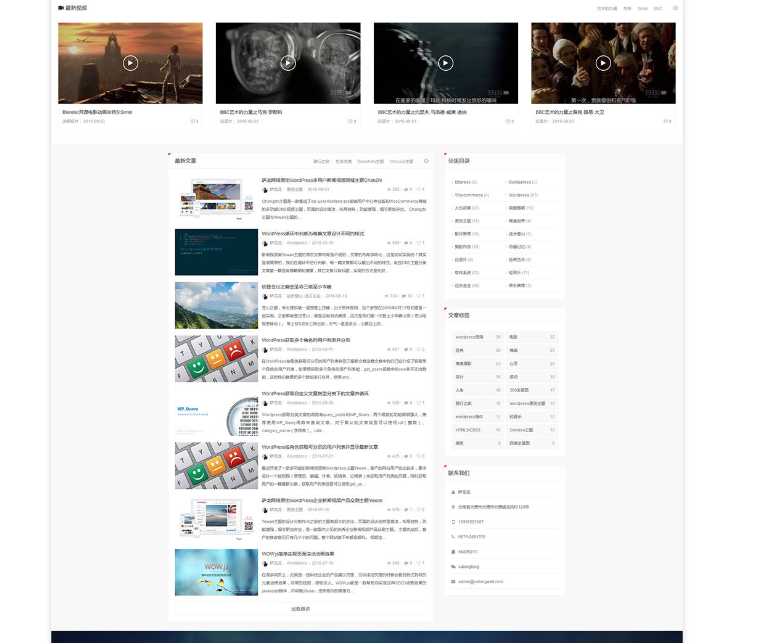
Task: Click the heart icon under the Sintel video
Action: click(x=192, y=121)
